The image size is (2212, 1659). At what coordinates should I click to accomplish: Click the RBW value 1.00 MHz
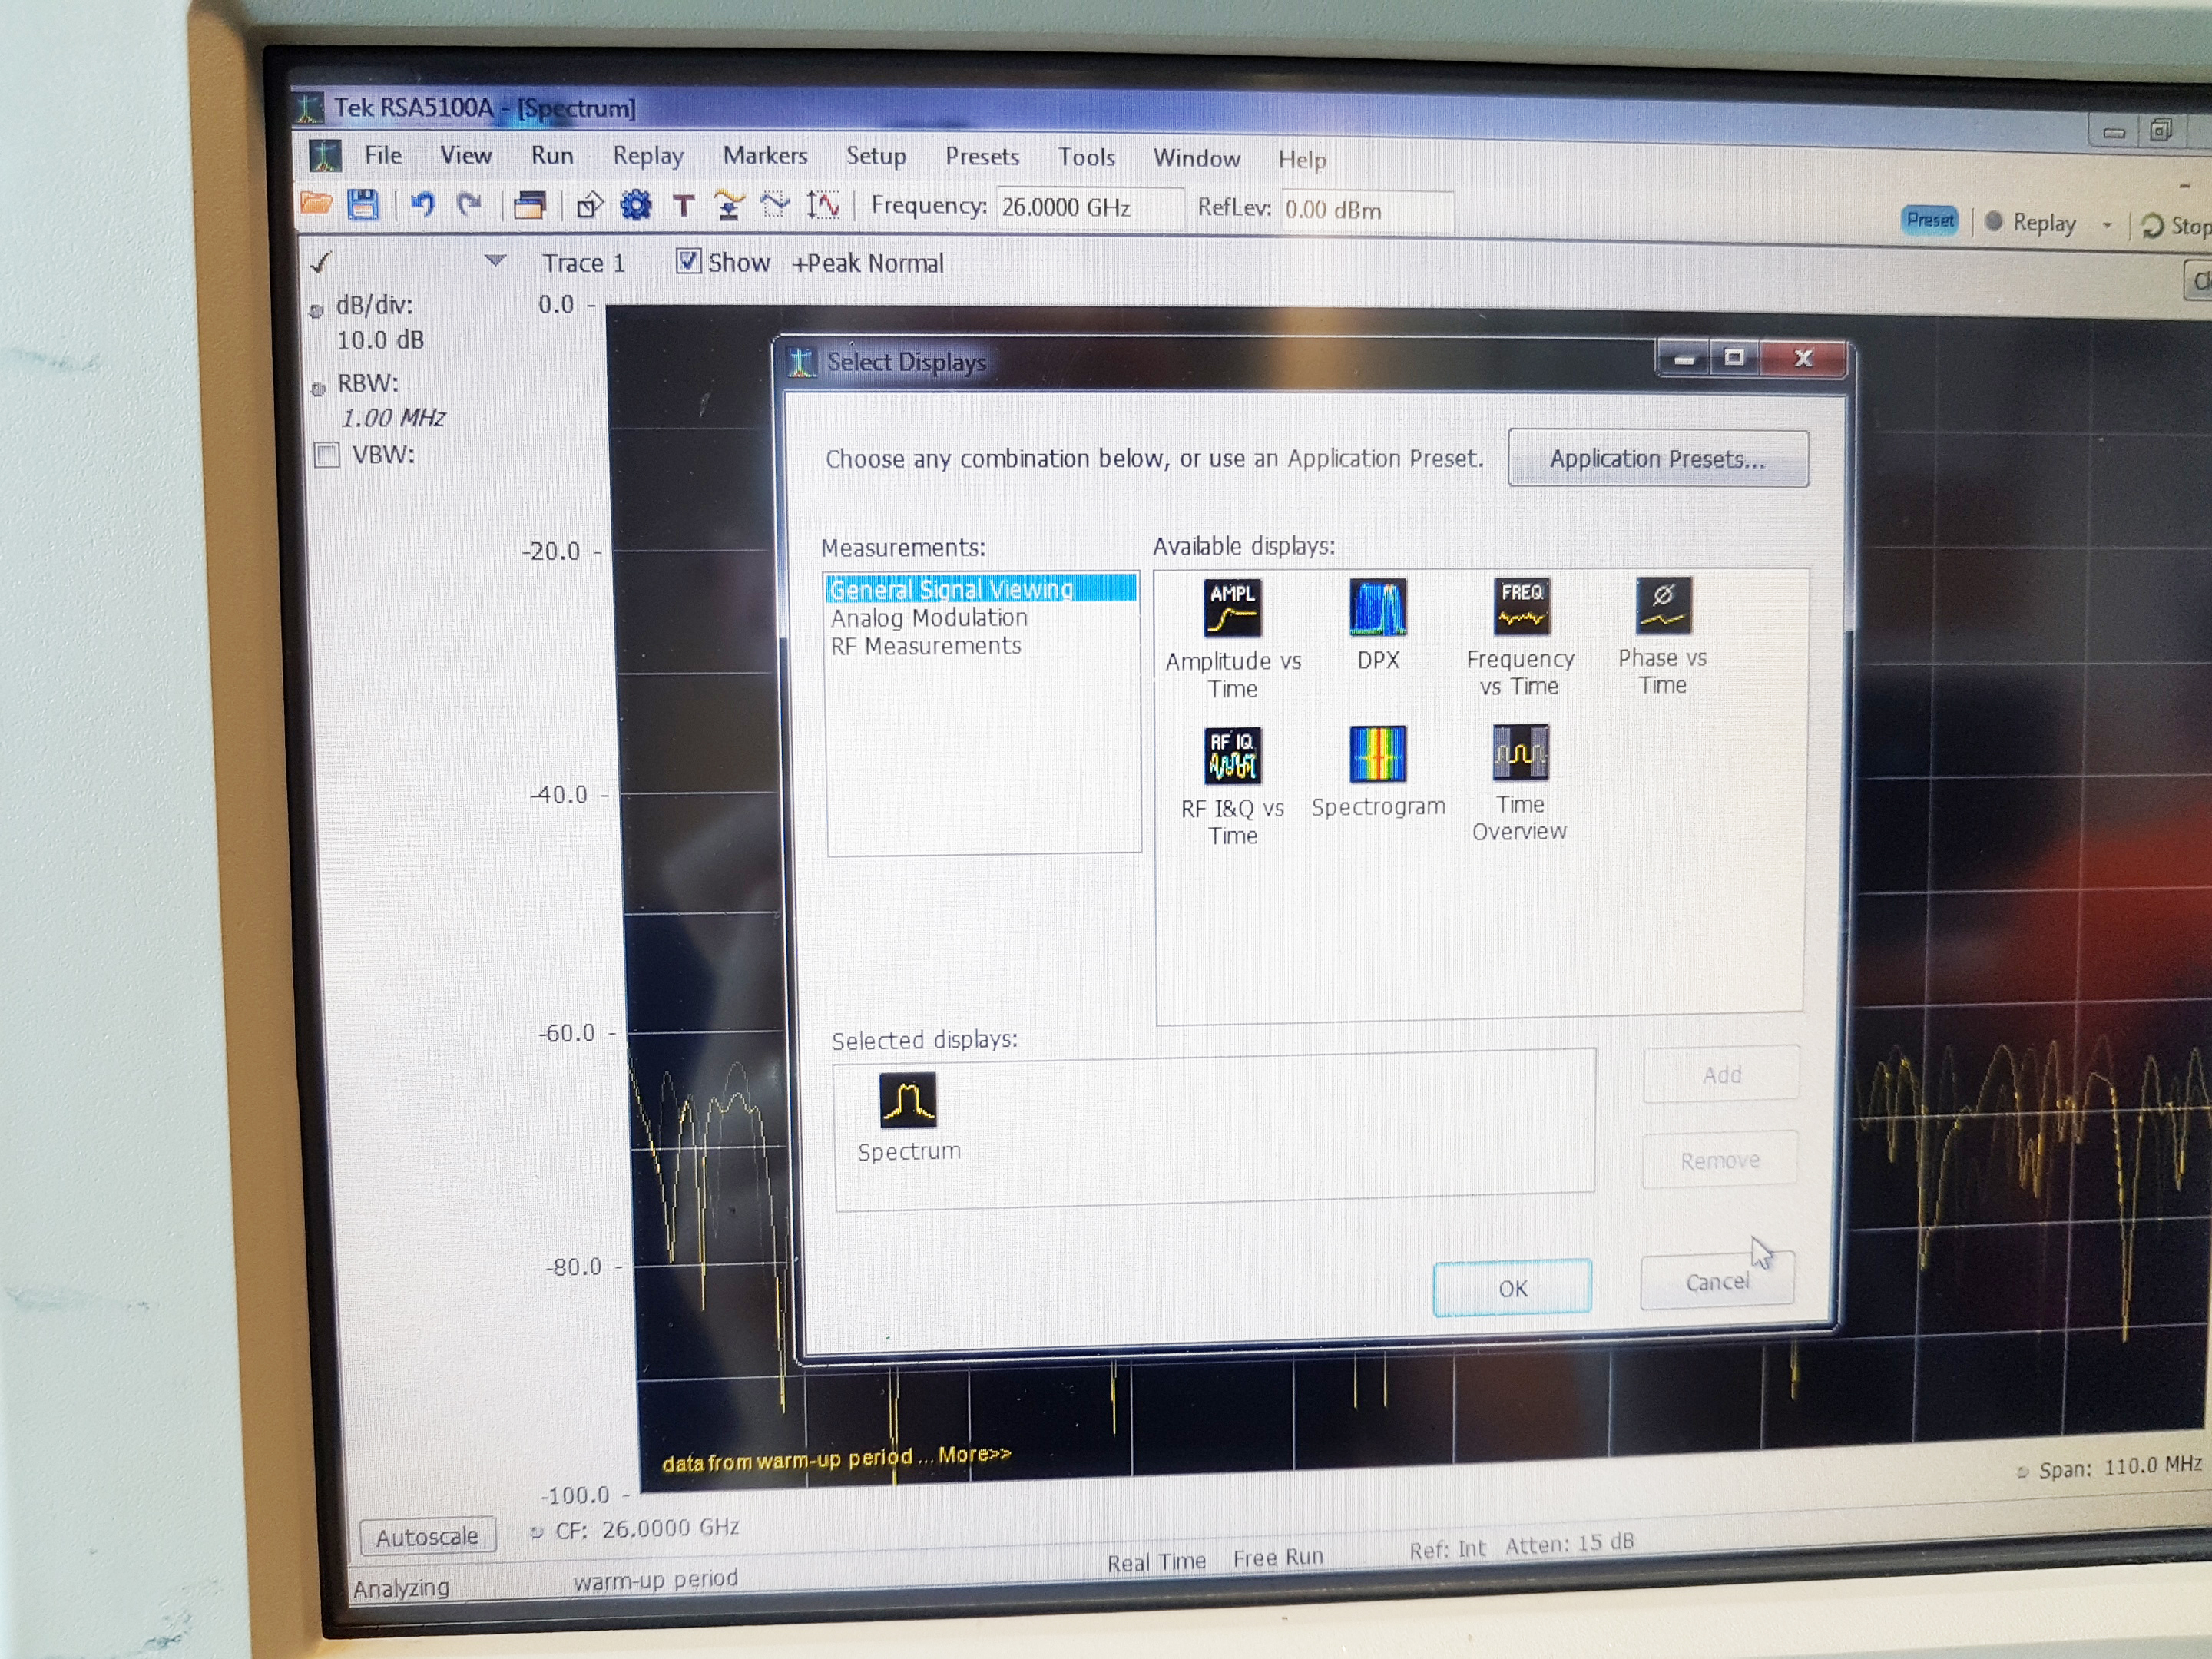coord(393,417)
